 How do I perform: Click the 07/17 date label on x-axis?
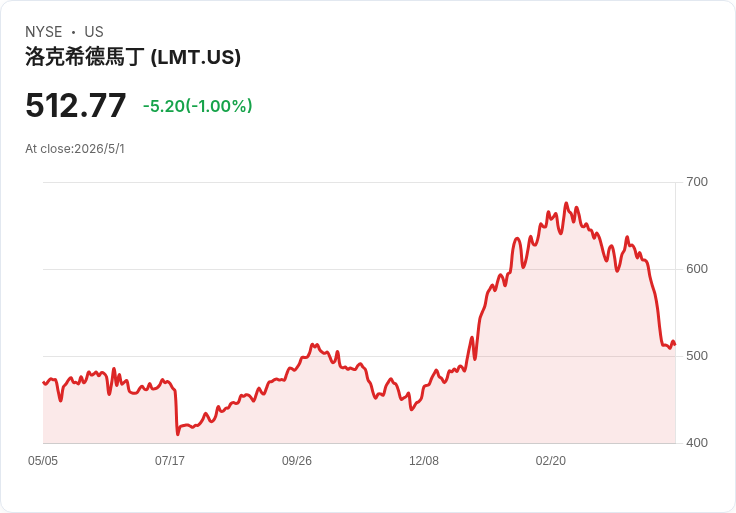tap(170, 460)
